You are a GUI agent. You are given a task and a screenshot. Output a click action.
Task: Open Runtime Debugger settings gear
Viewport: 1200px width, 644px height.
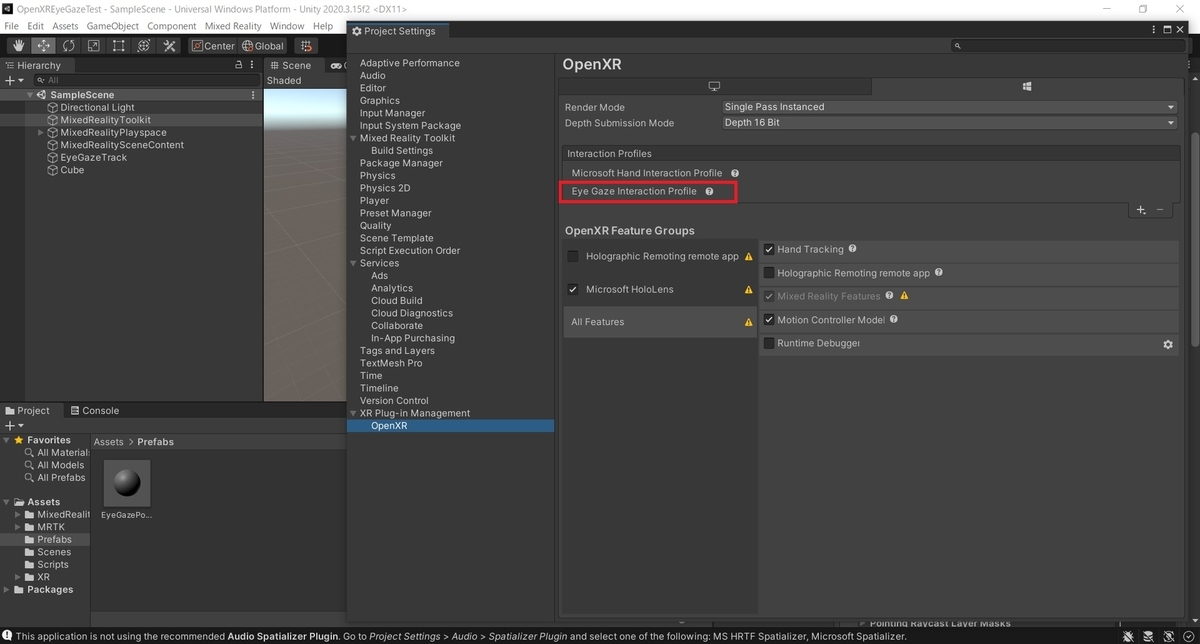coord(1167,344)
